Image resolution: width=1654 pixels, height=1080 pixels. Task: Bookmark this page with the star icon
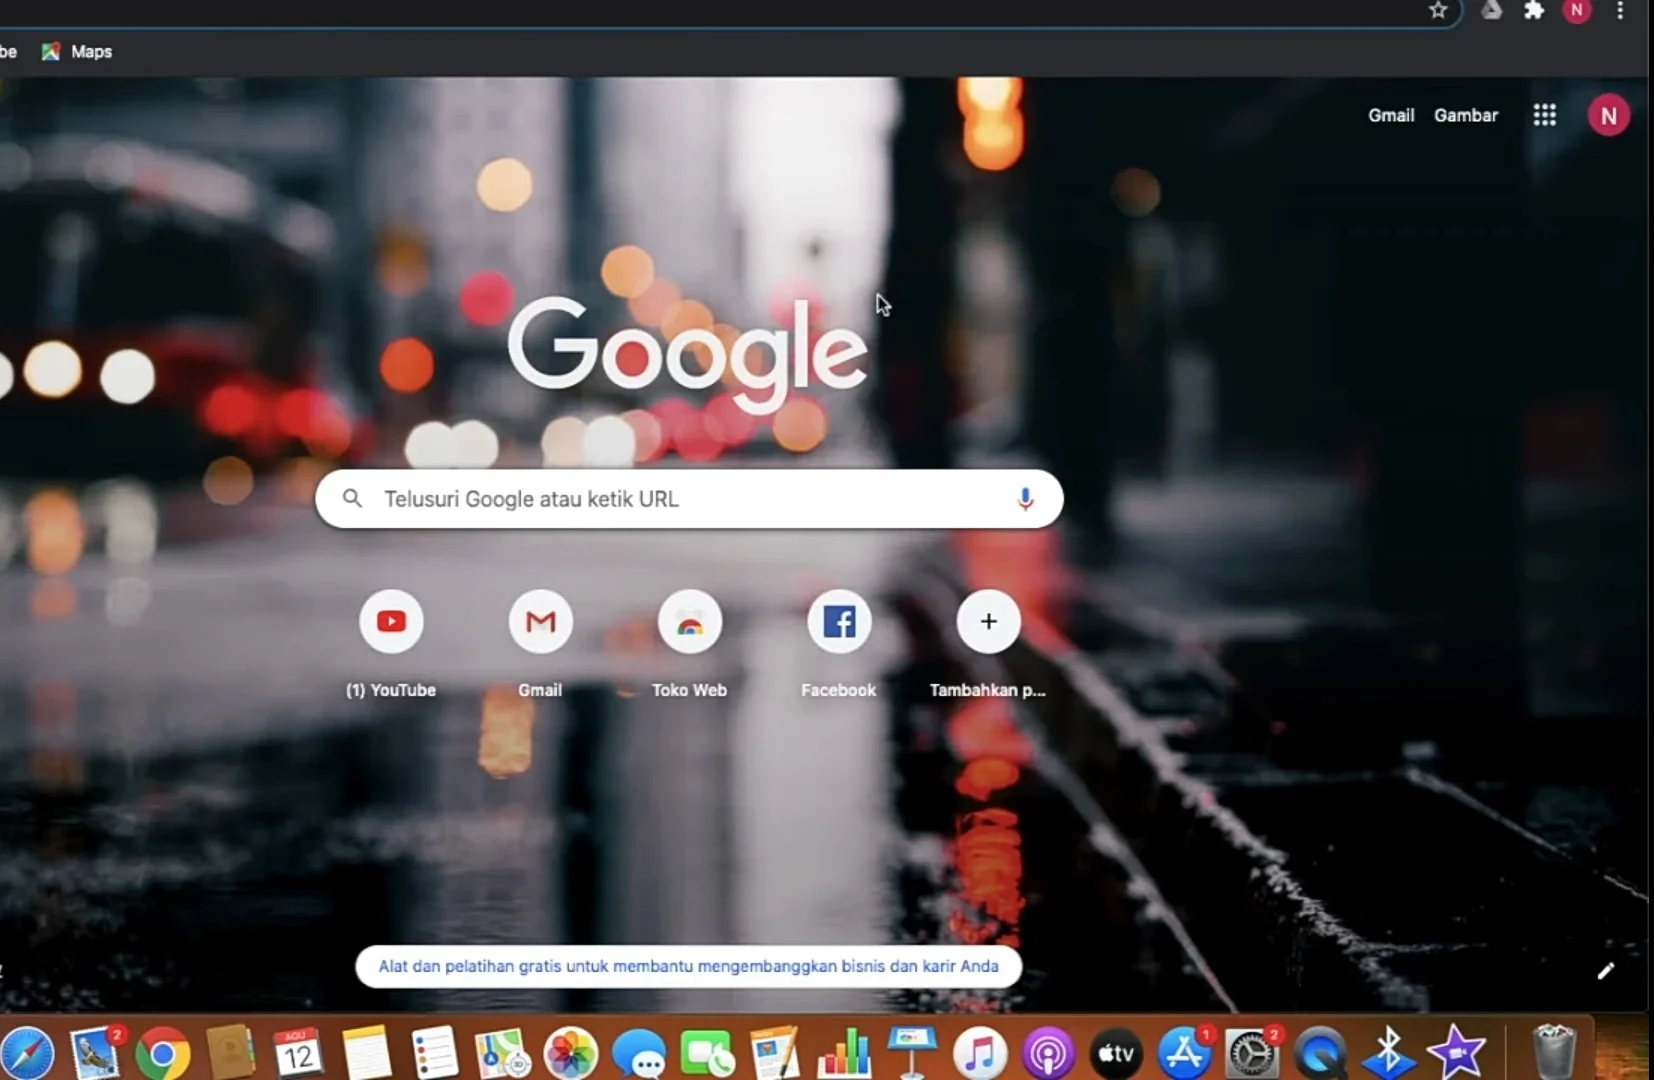1438,10
